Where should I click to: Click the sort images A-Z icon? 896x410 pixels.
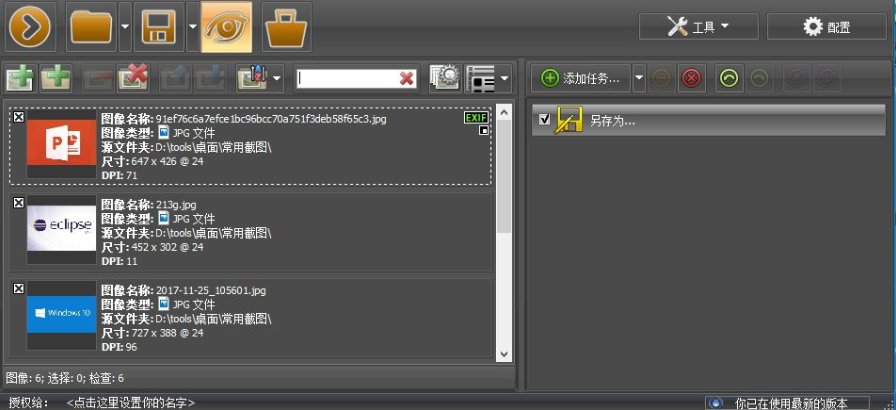pyautogui.click(x=252, y=78)
